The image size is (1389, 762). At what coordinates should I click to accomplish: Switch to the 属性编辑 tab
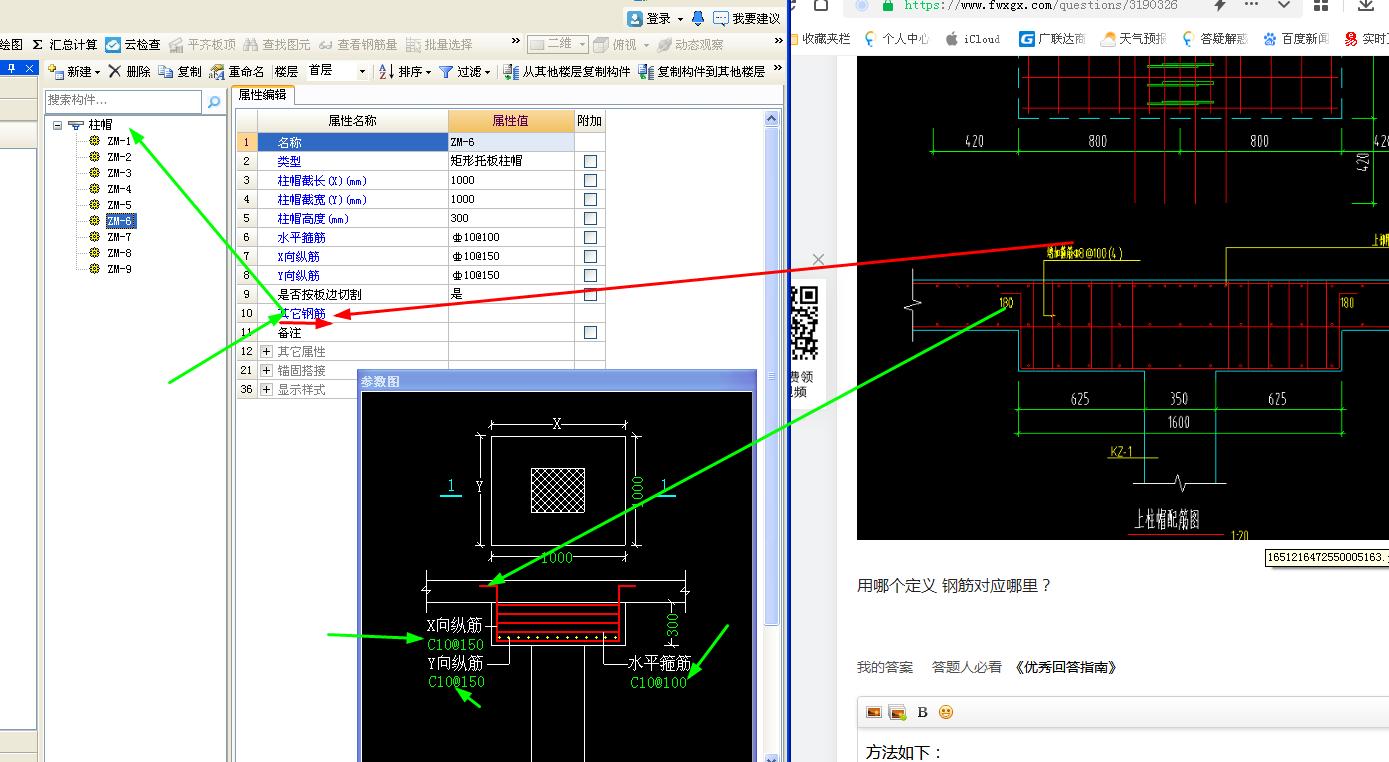(262, 95)
